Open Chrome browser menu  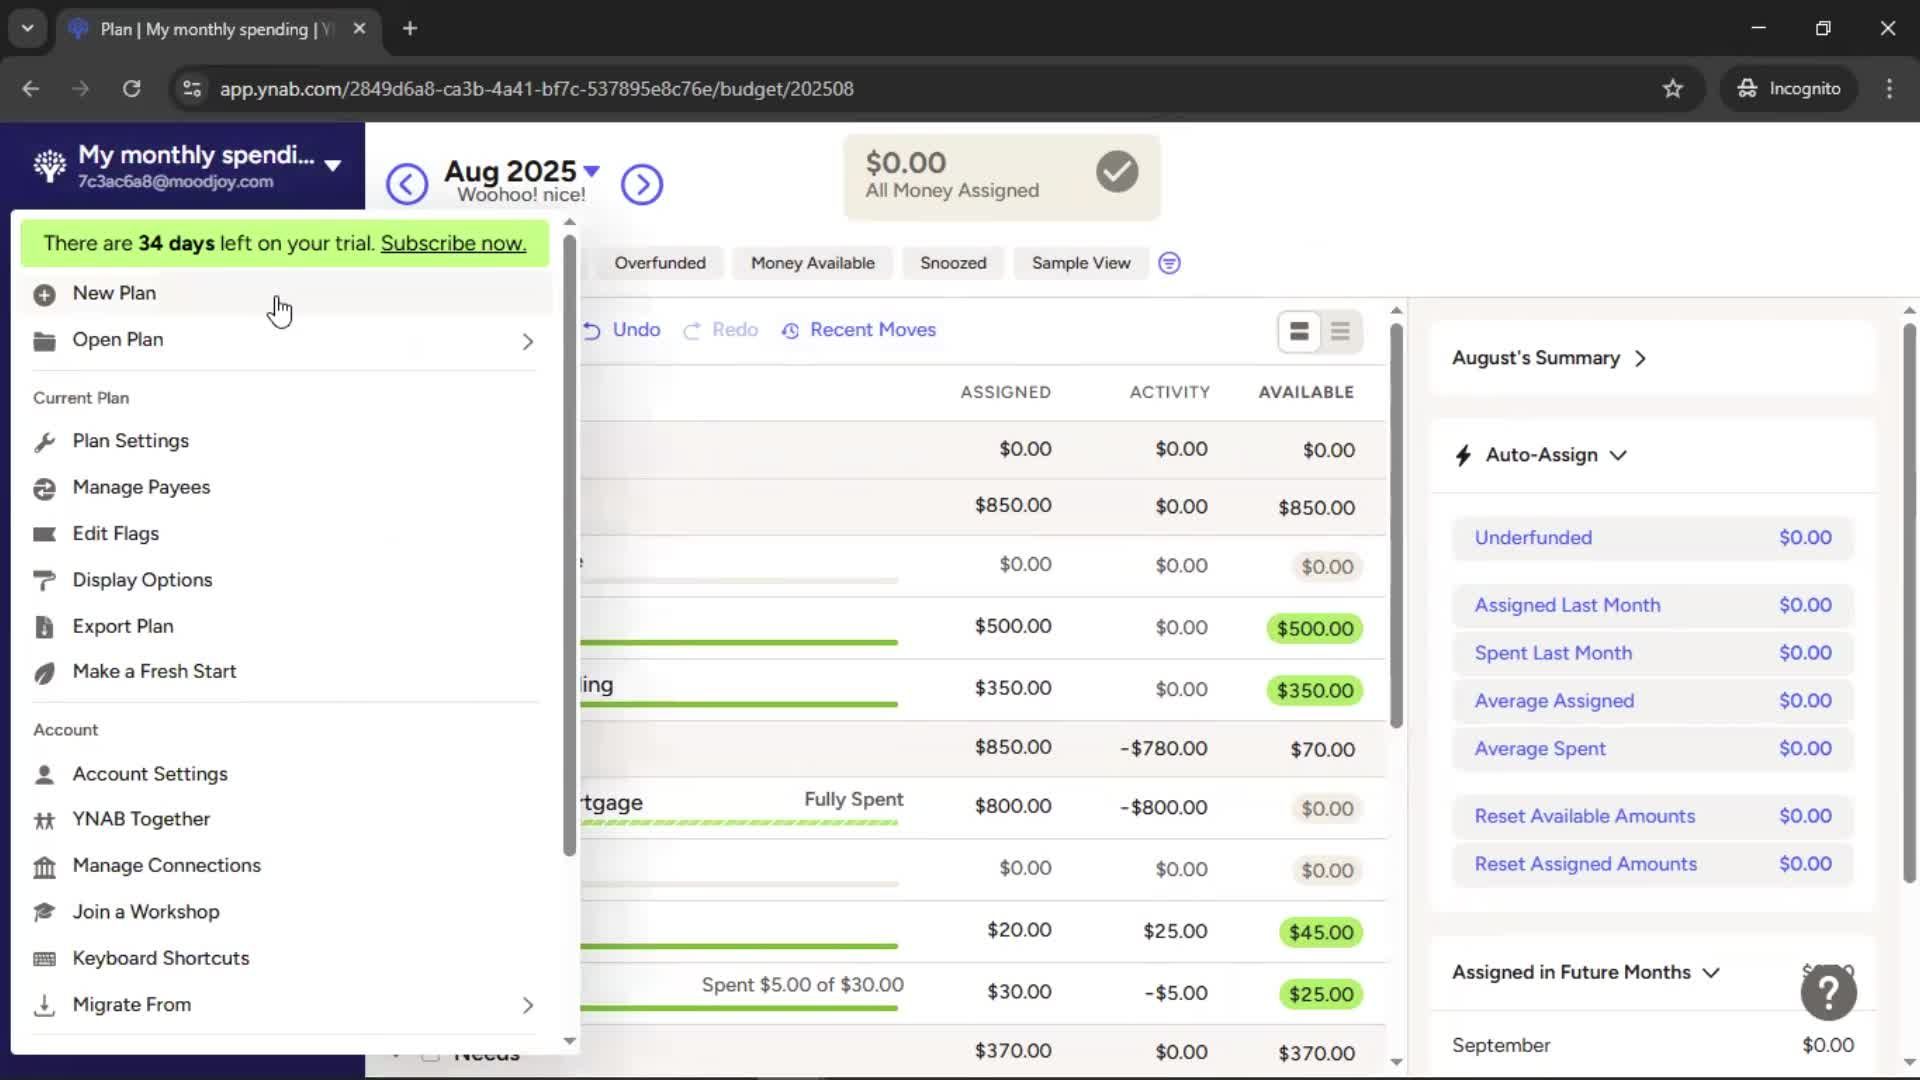pyautogui.click(x=1889, y=89)
